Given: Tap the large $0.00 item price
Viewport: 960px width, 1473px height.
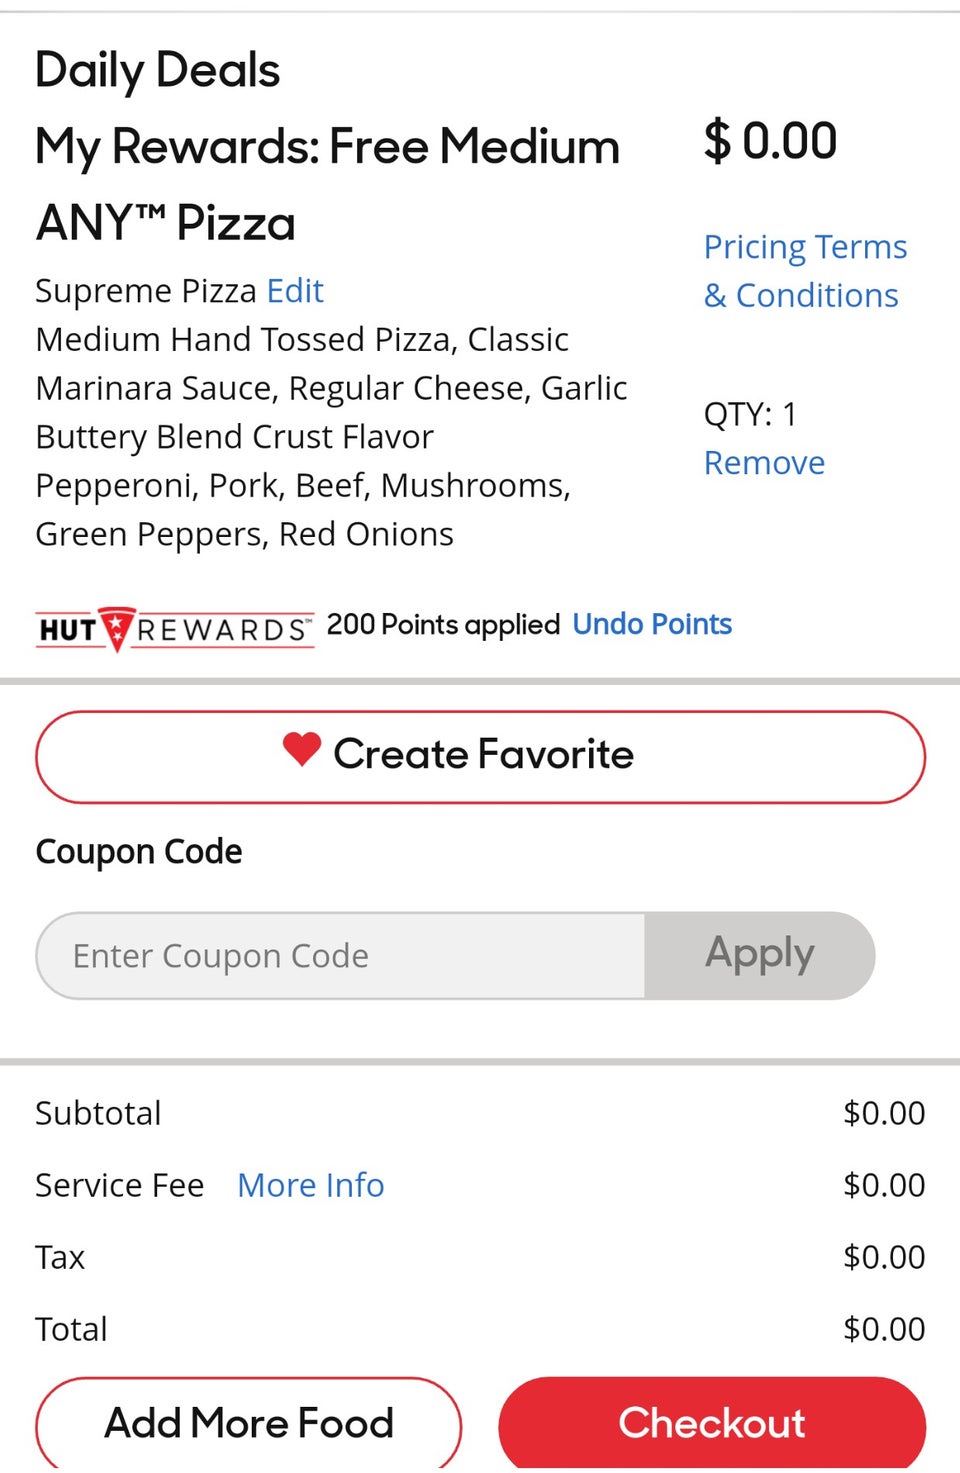Looking at the screenshot, I should tap(770, 141).
